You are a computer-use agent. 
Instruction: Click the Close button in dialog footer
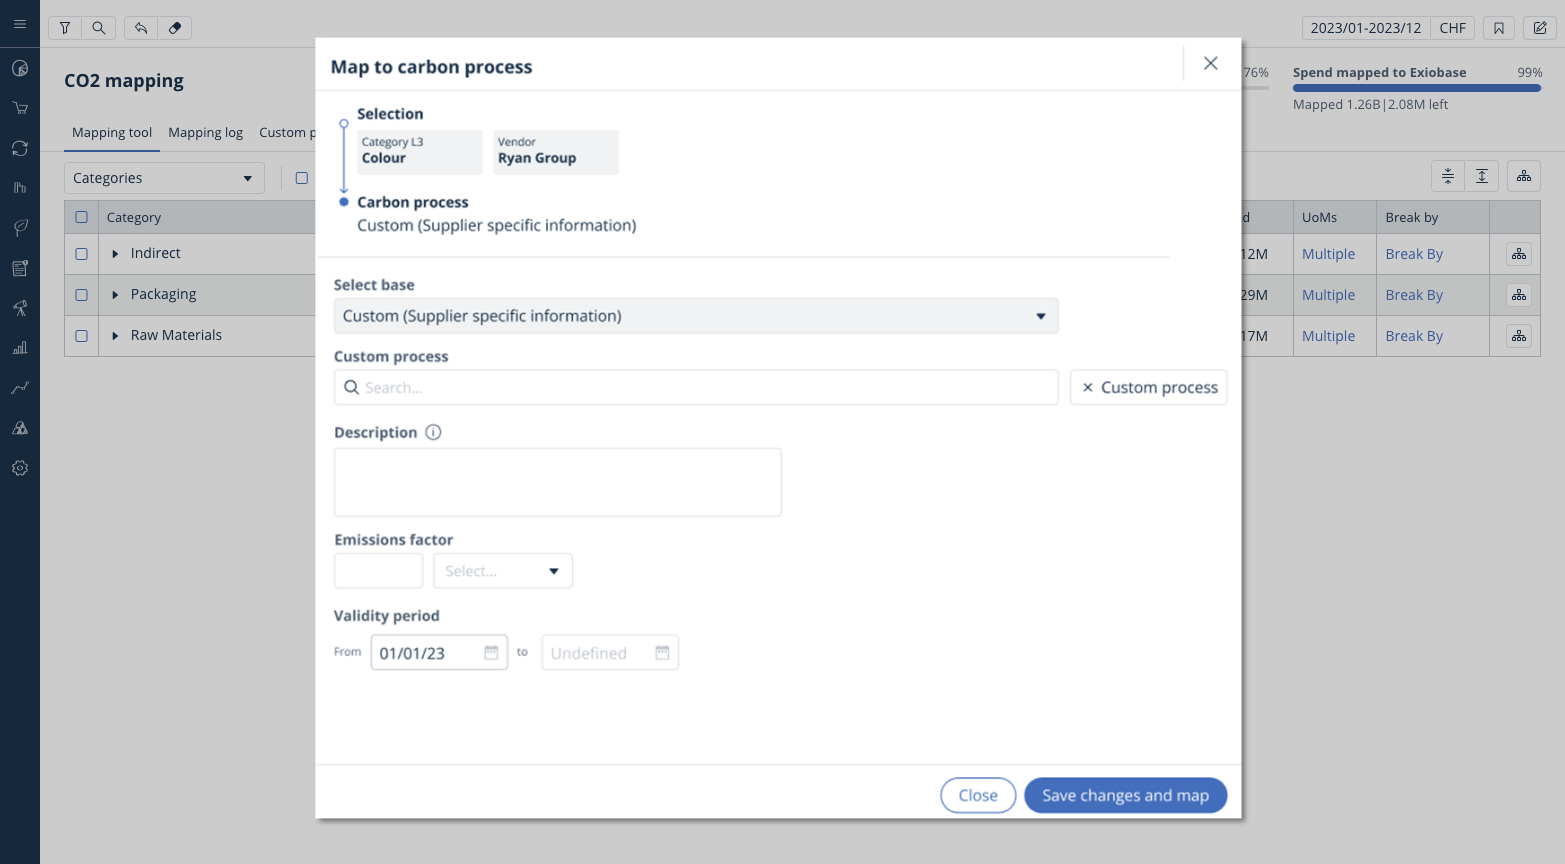(x=977, y=796)
